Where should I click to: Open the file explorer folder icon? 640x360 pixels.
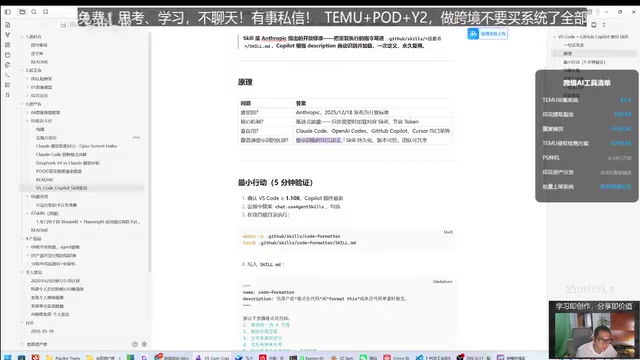[x=22, y=12]
